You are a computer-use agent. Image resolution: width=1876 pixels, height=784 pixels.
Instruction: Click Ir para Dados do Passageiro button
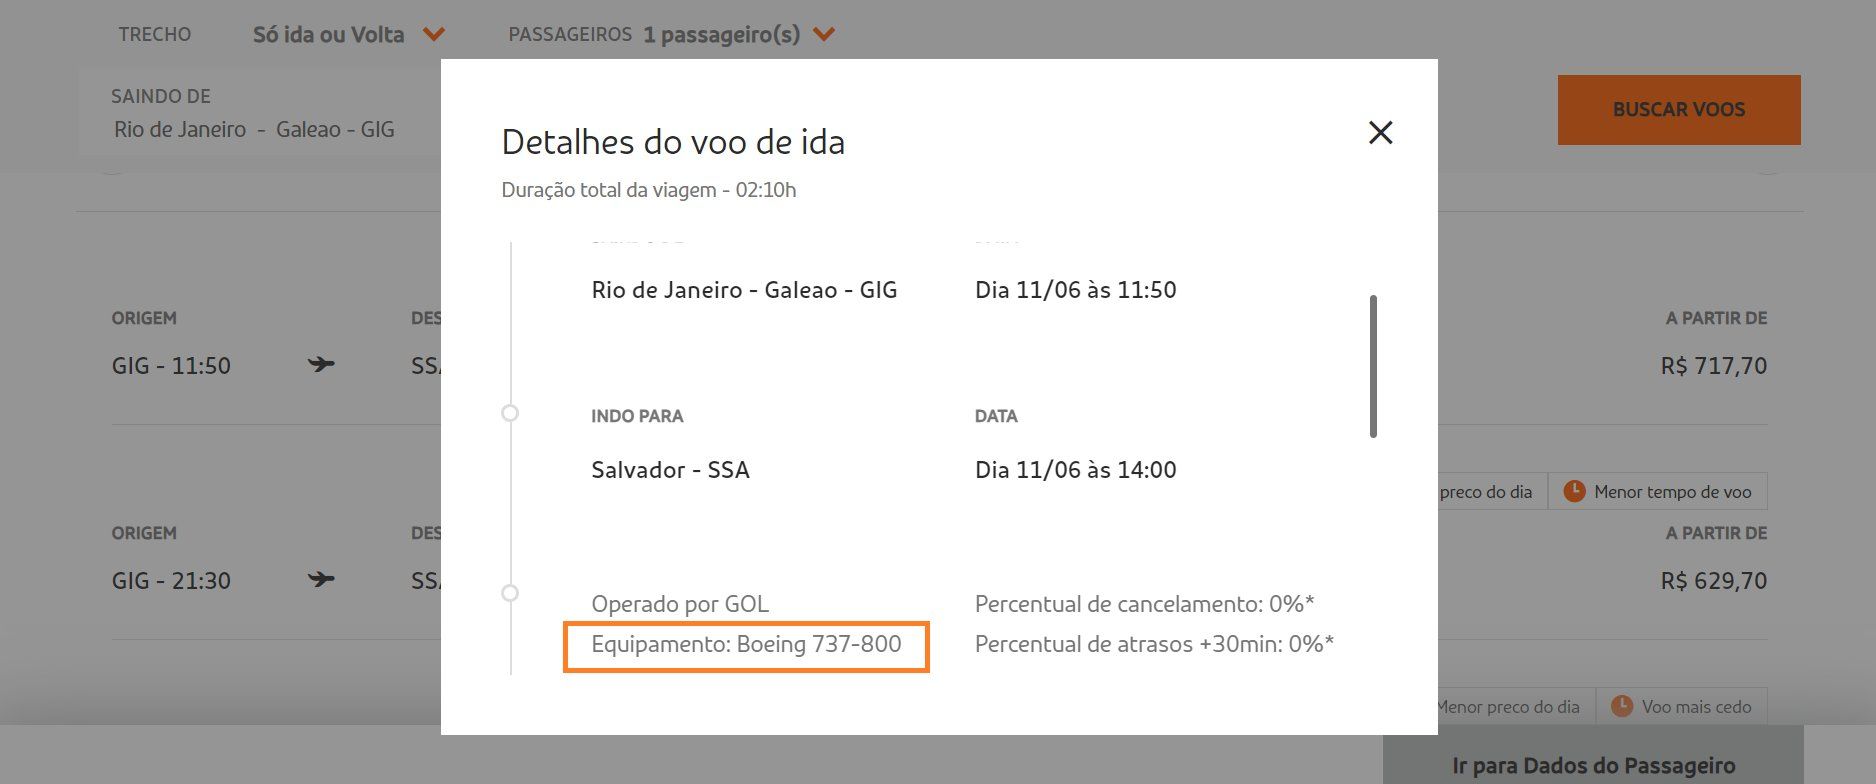tap(1593, 765)
